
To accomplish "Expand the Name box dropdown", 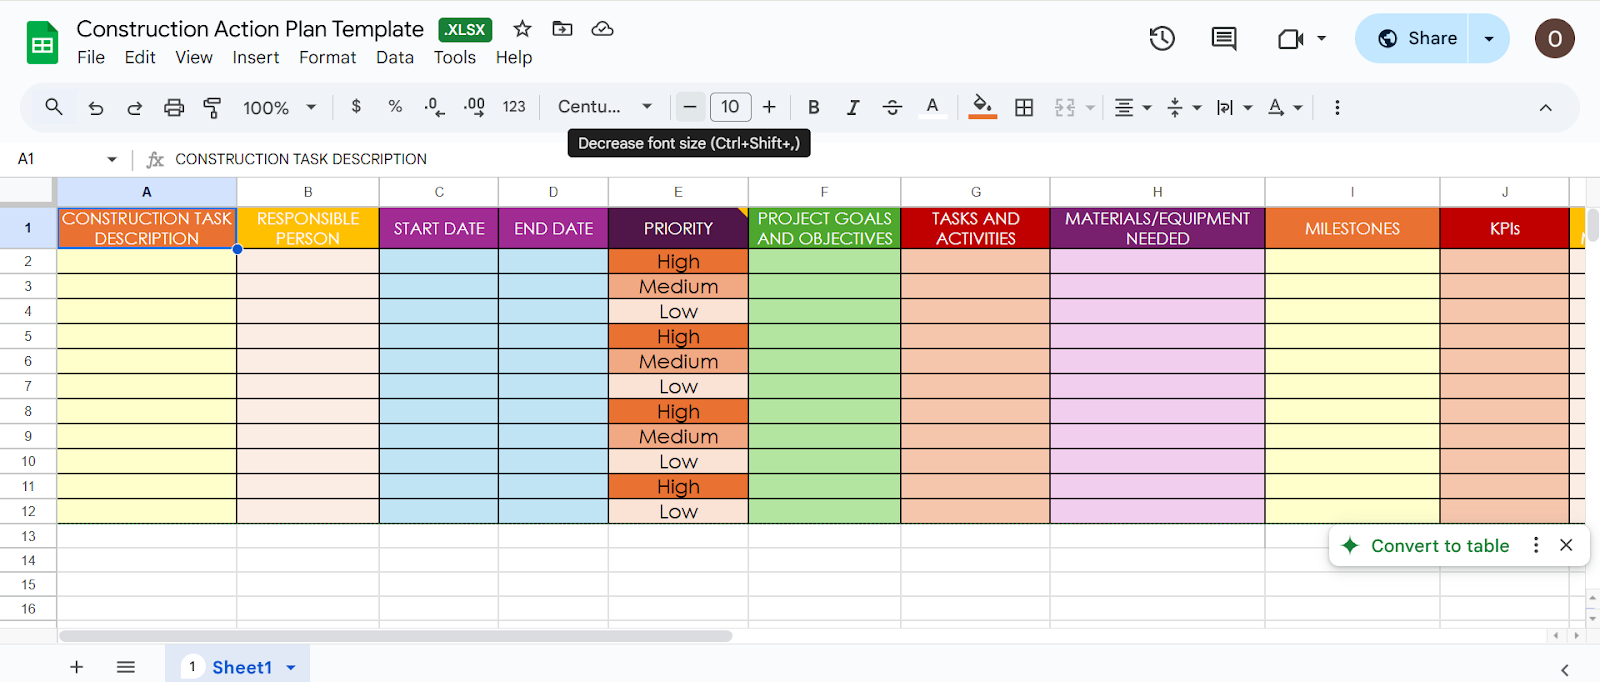I will (x=111, y=159).
